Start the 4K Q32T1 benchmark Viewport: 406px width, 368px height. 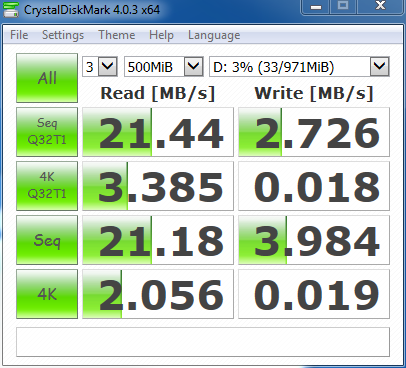pyautogui.click(x=47, y=186)
